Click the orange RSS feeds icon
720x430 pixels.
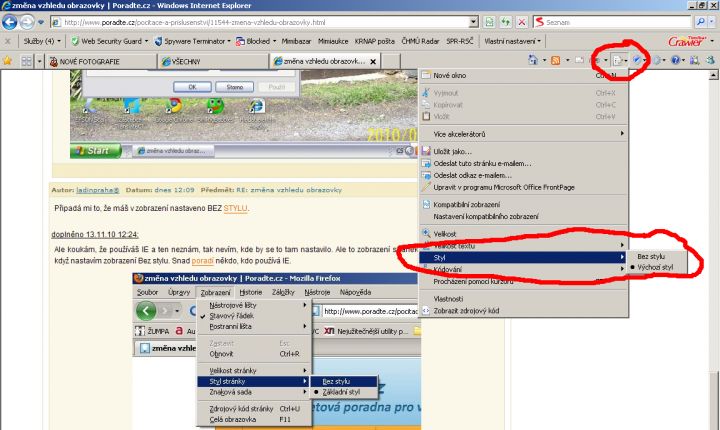(x=556, y=60)
